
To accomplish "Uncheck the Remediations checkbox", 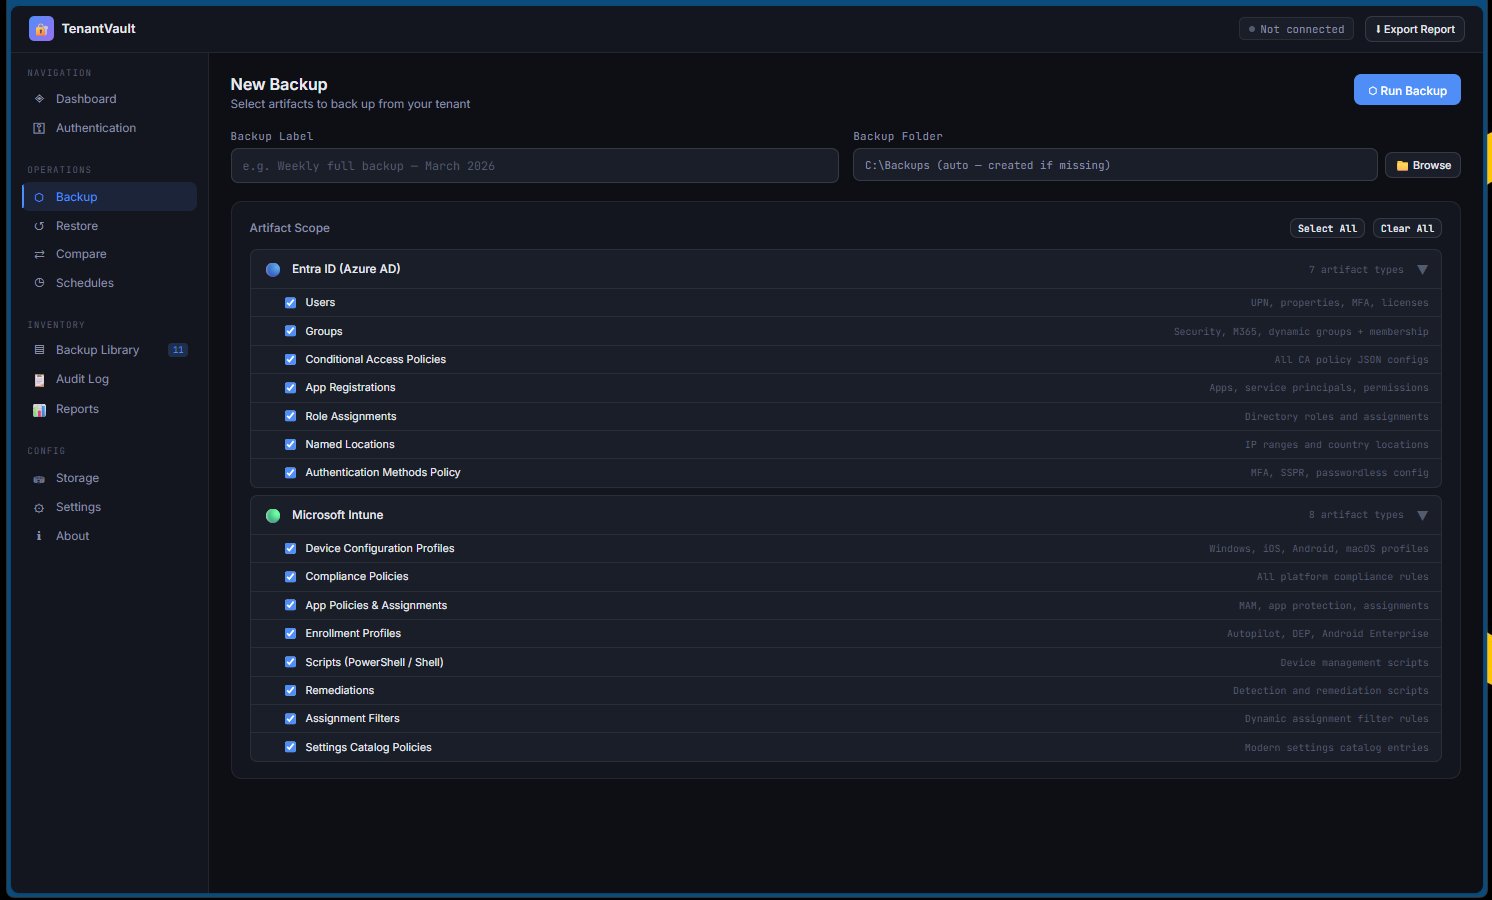I will click(290, 690).
